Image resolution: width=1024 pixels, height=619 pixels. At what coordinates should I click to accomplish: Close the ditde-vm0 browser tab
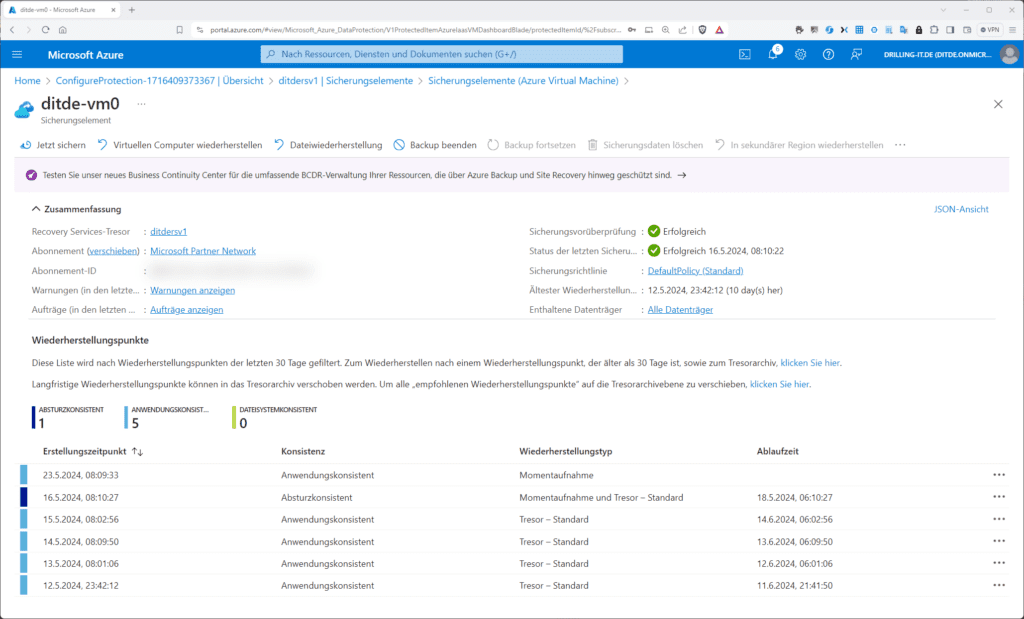[x=113, y=10]
